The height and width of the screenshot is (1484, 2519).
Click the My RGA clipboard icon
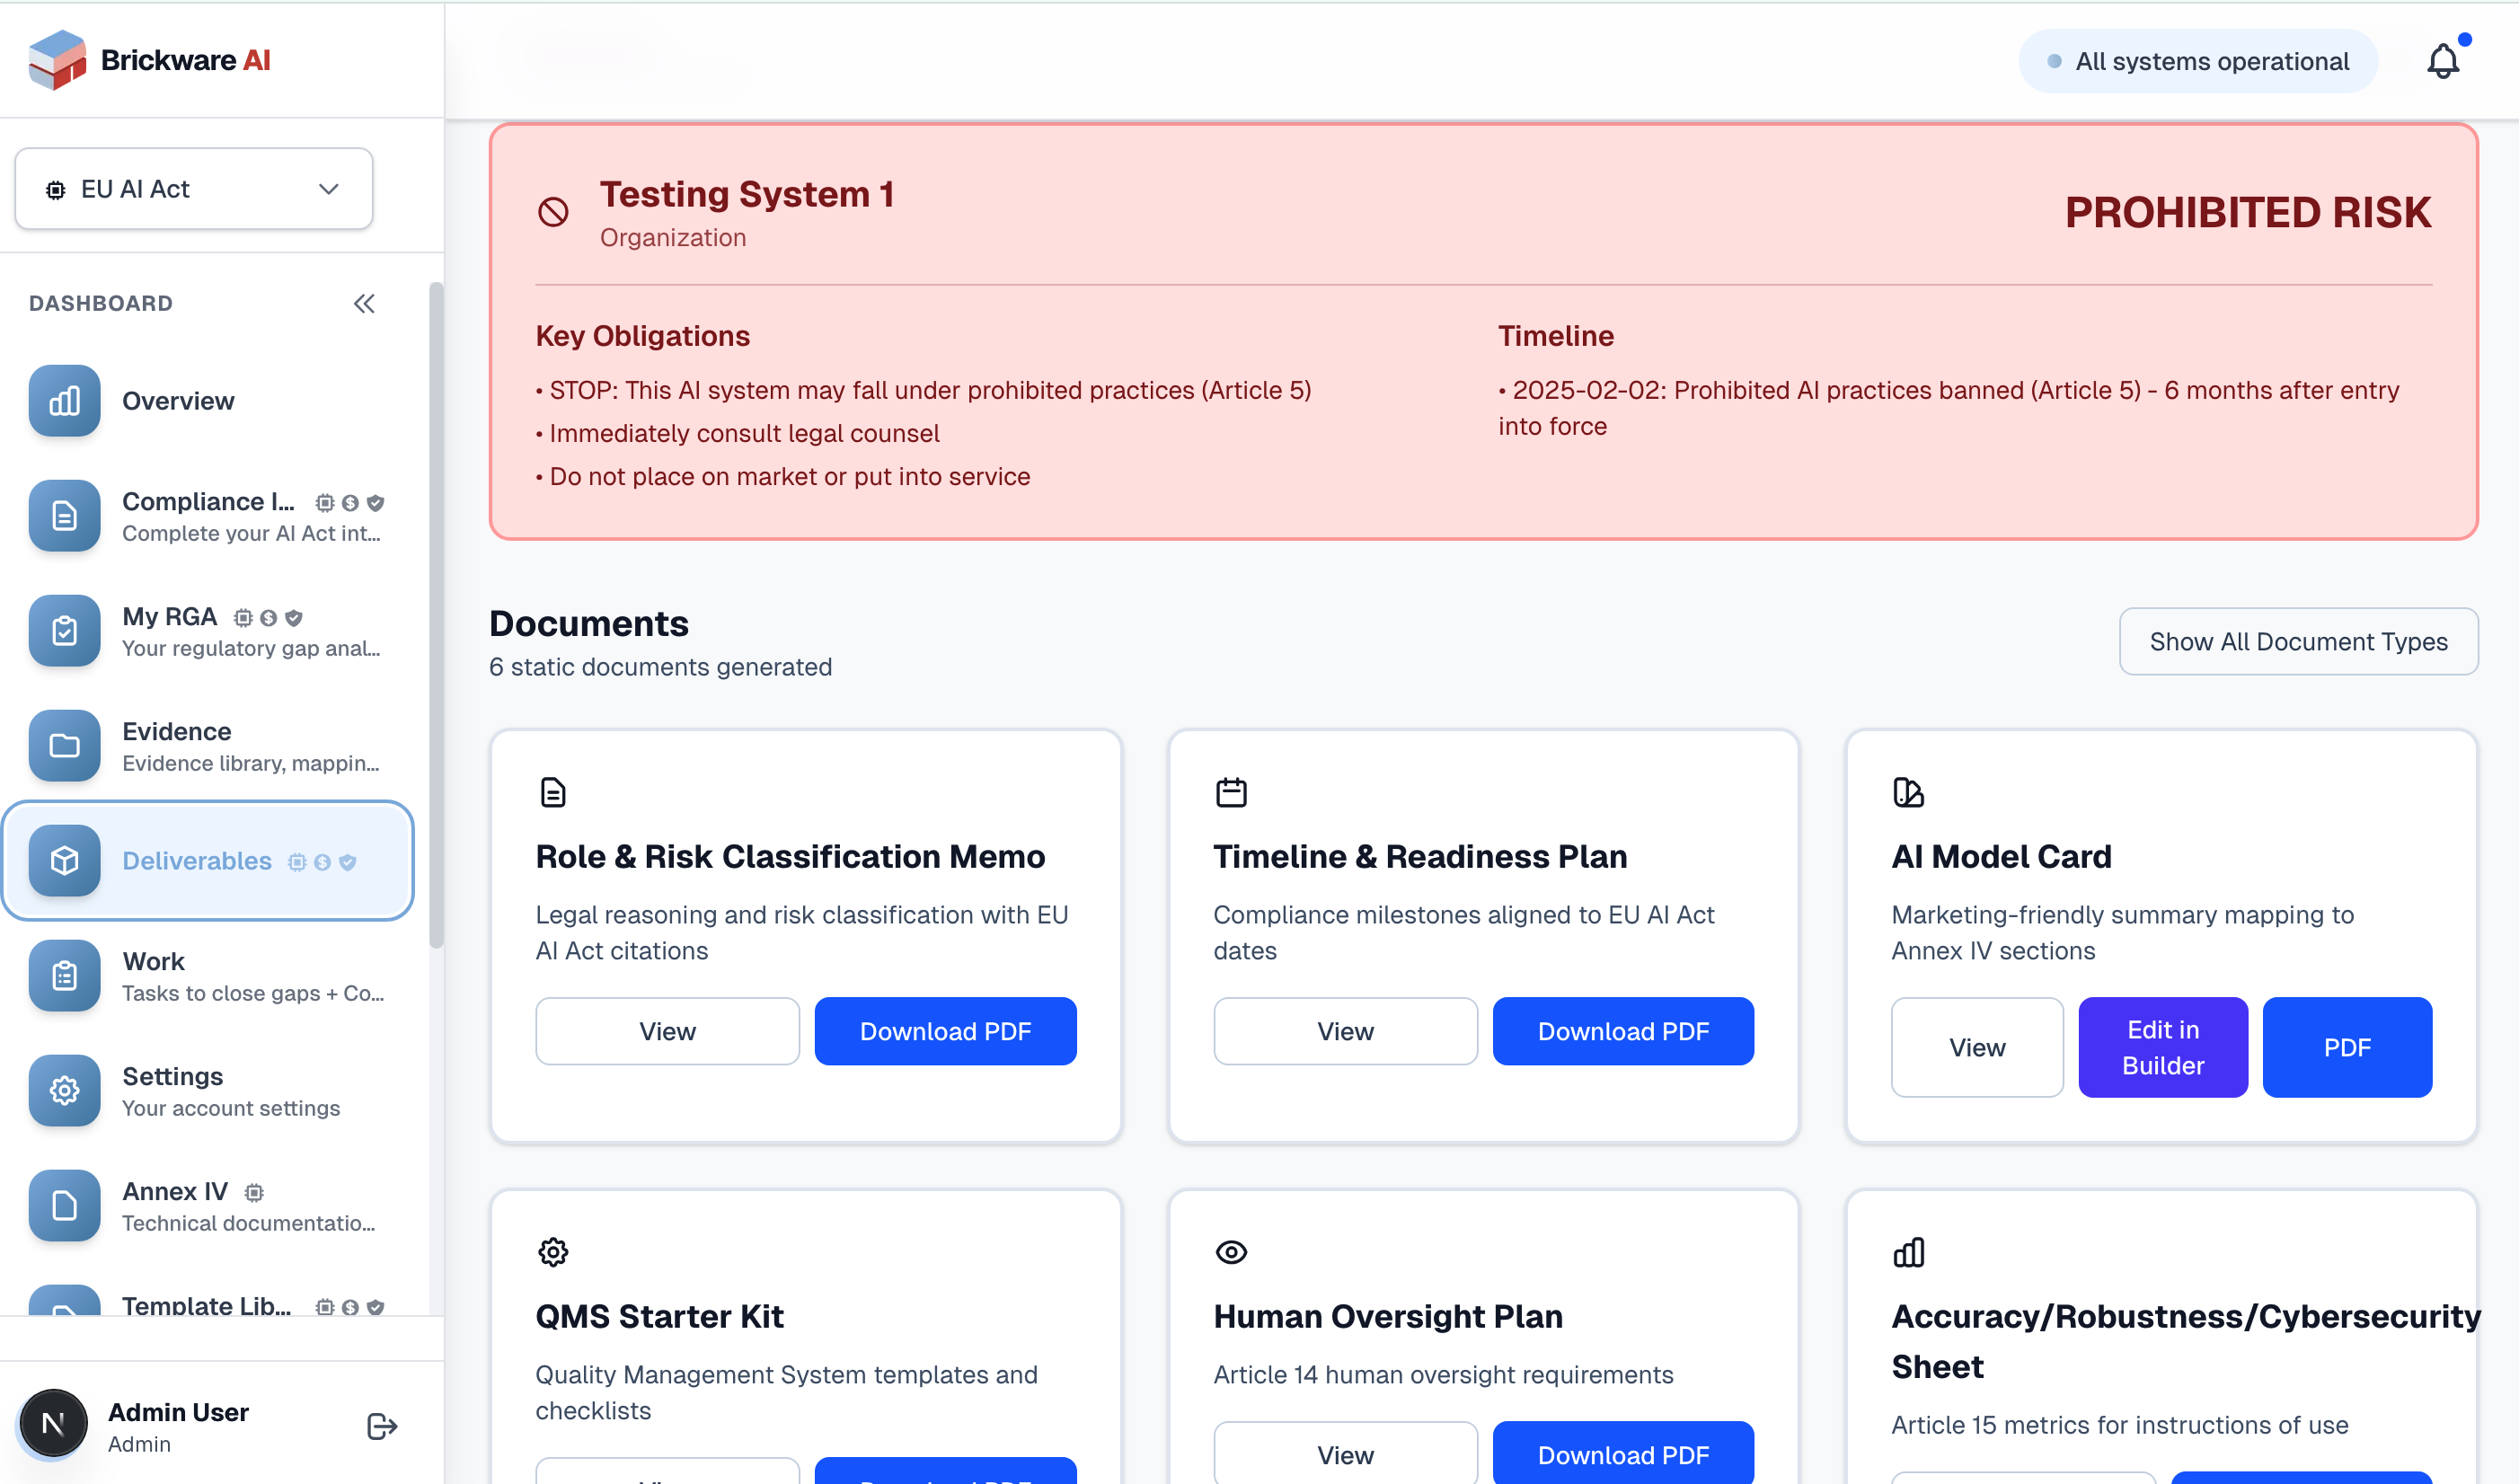pos(64,631)
